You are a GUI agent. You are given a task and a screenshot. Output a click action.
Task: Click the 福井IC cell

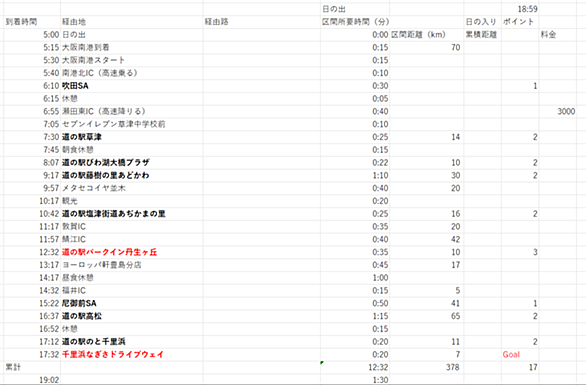pyautogui.click(x=132, y=290)
